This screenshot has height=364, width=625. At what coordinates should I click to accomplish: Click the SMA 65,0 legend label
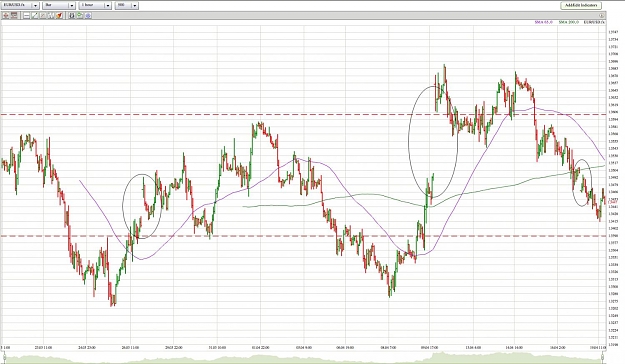[x=544, y=22]
